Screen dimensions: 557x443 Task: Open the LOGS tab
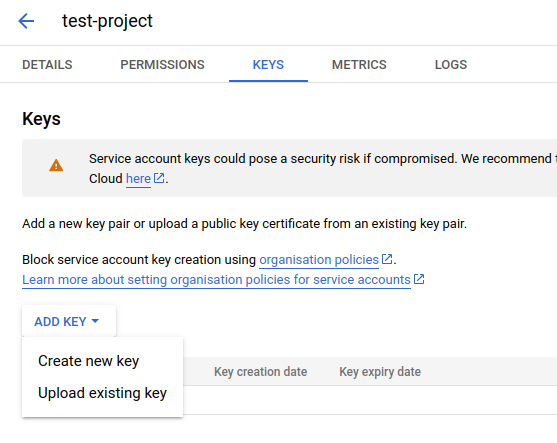point(451,65)
